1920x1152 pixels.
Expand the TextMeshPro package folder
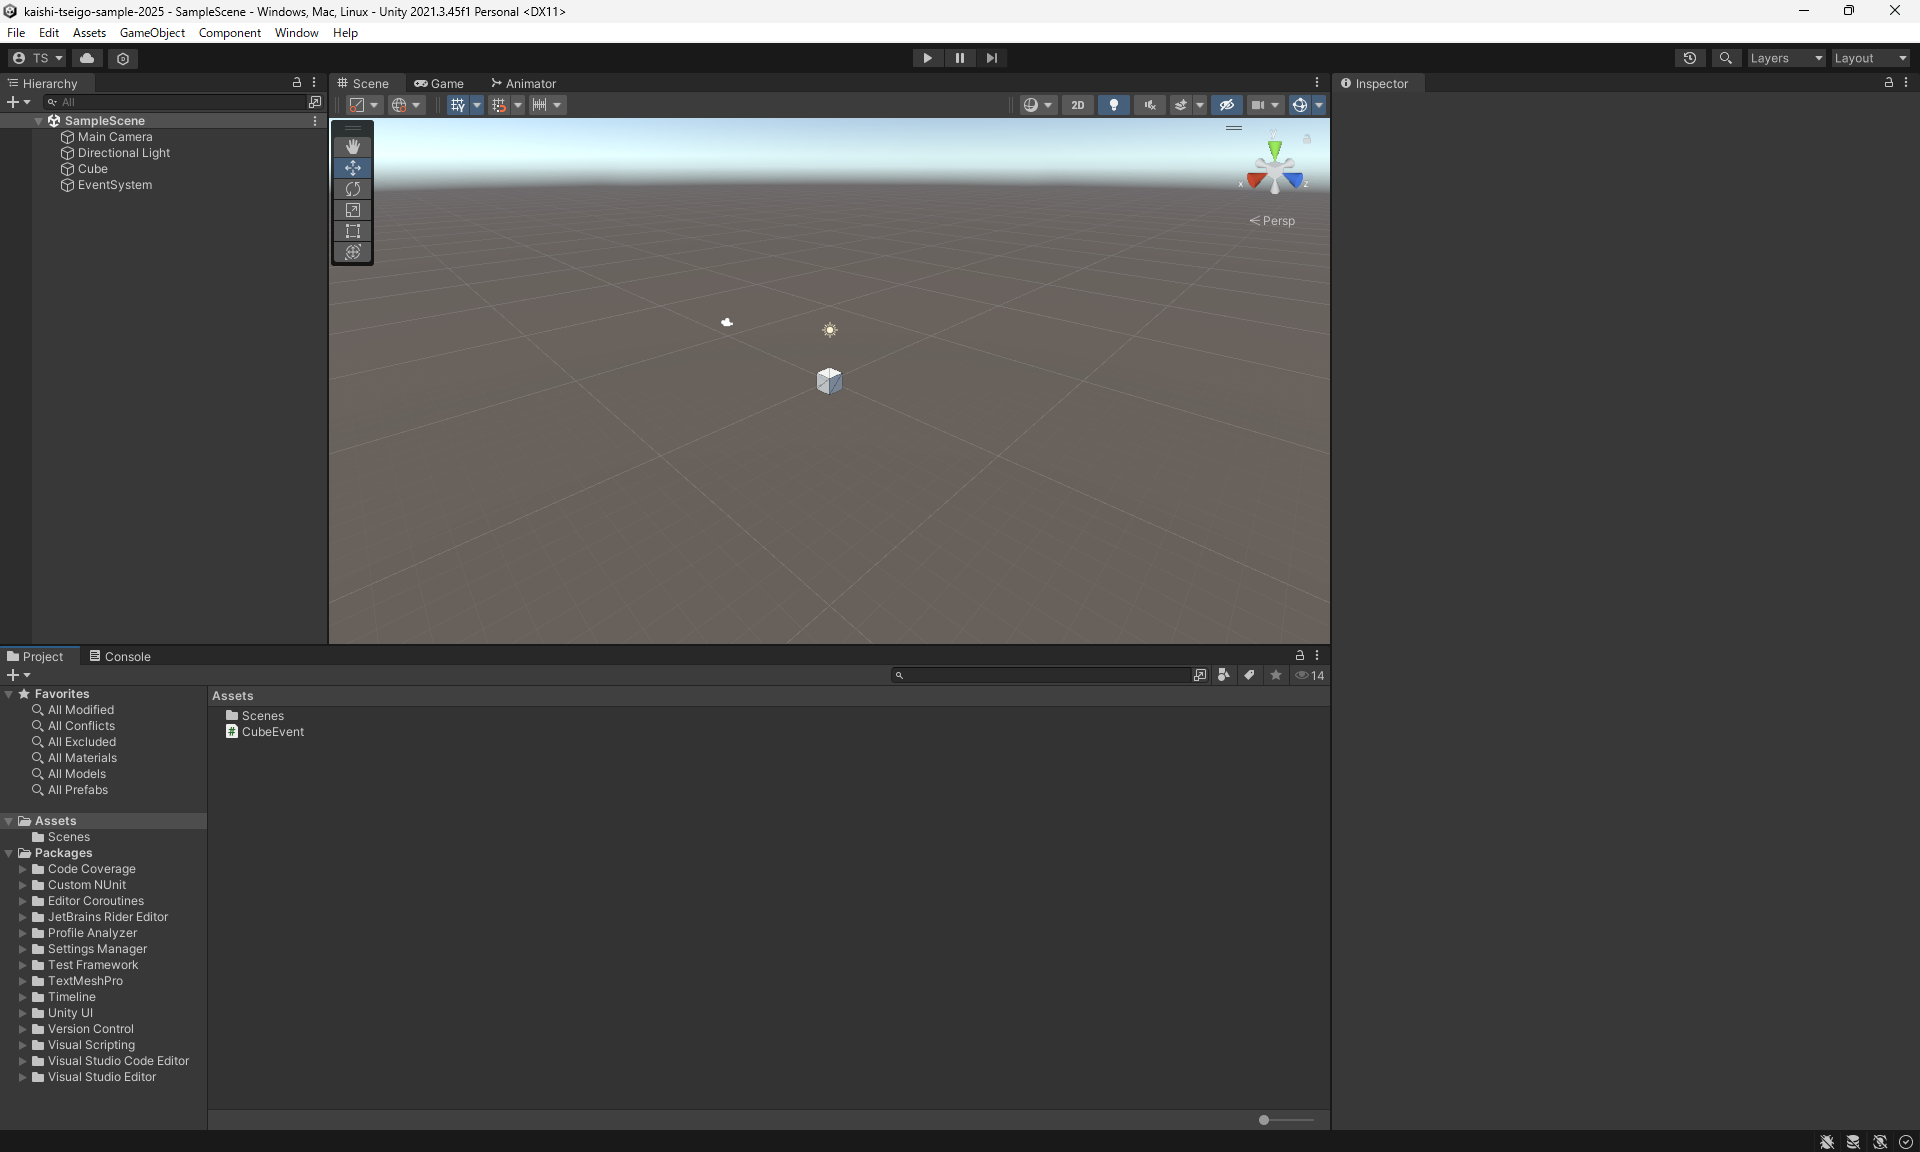[22, 981]
